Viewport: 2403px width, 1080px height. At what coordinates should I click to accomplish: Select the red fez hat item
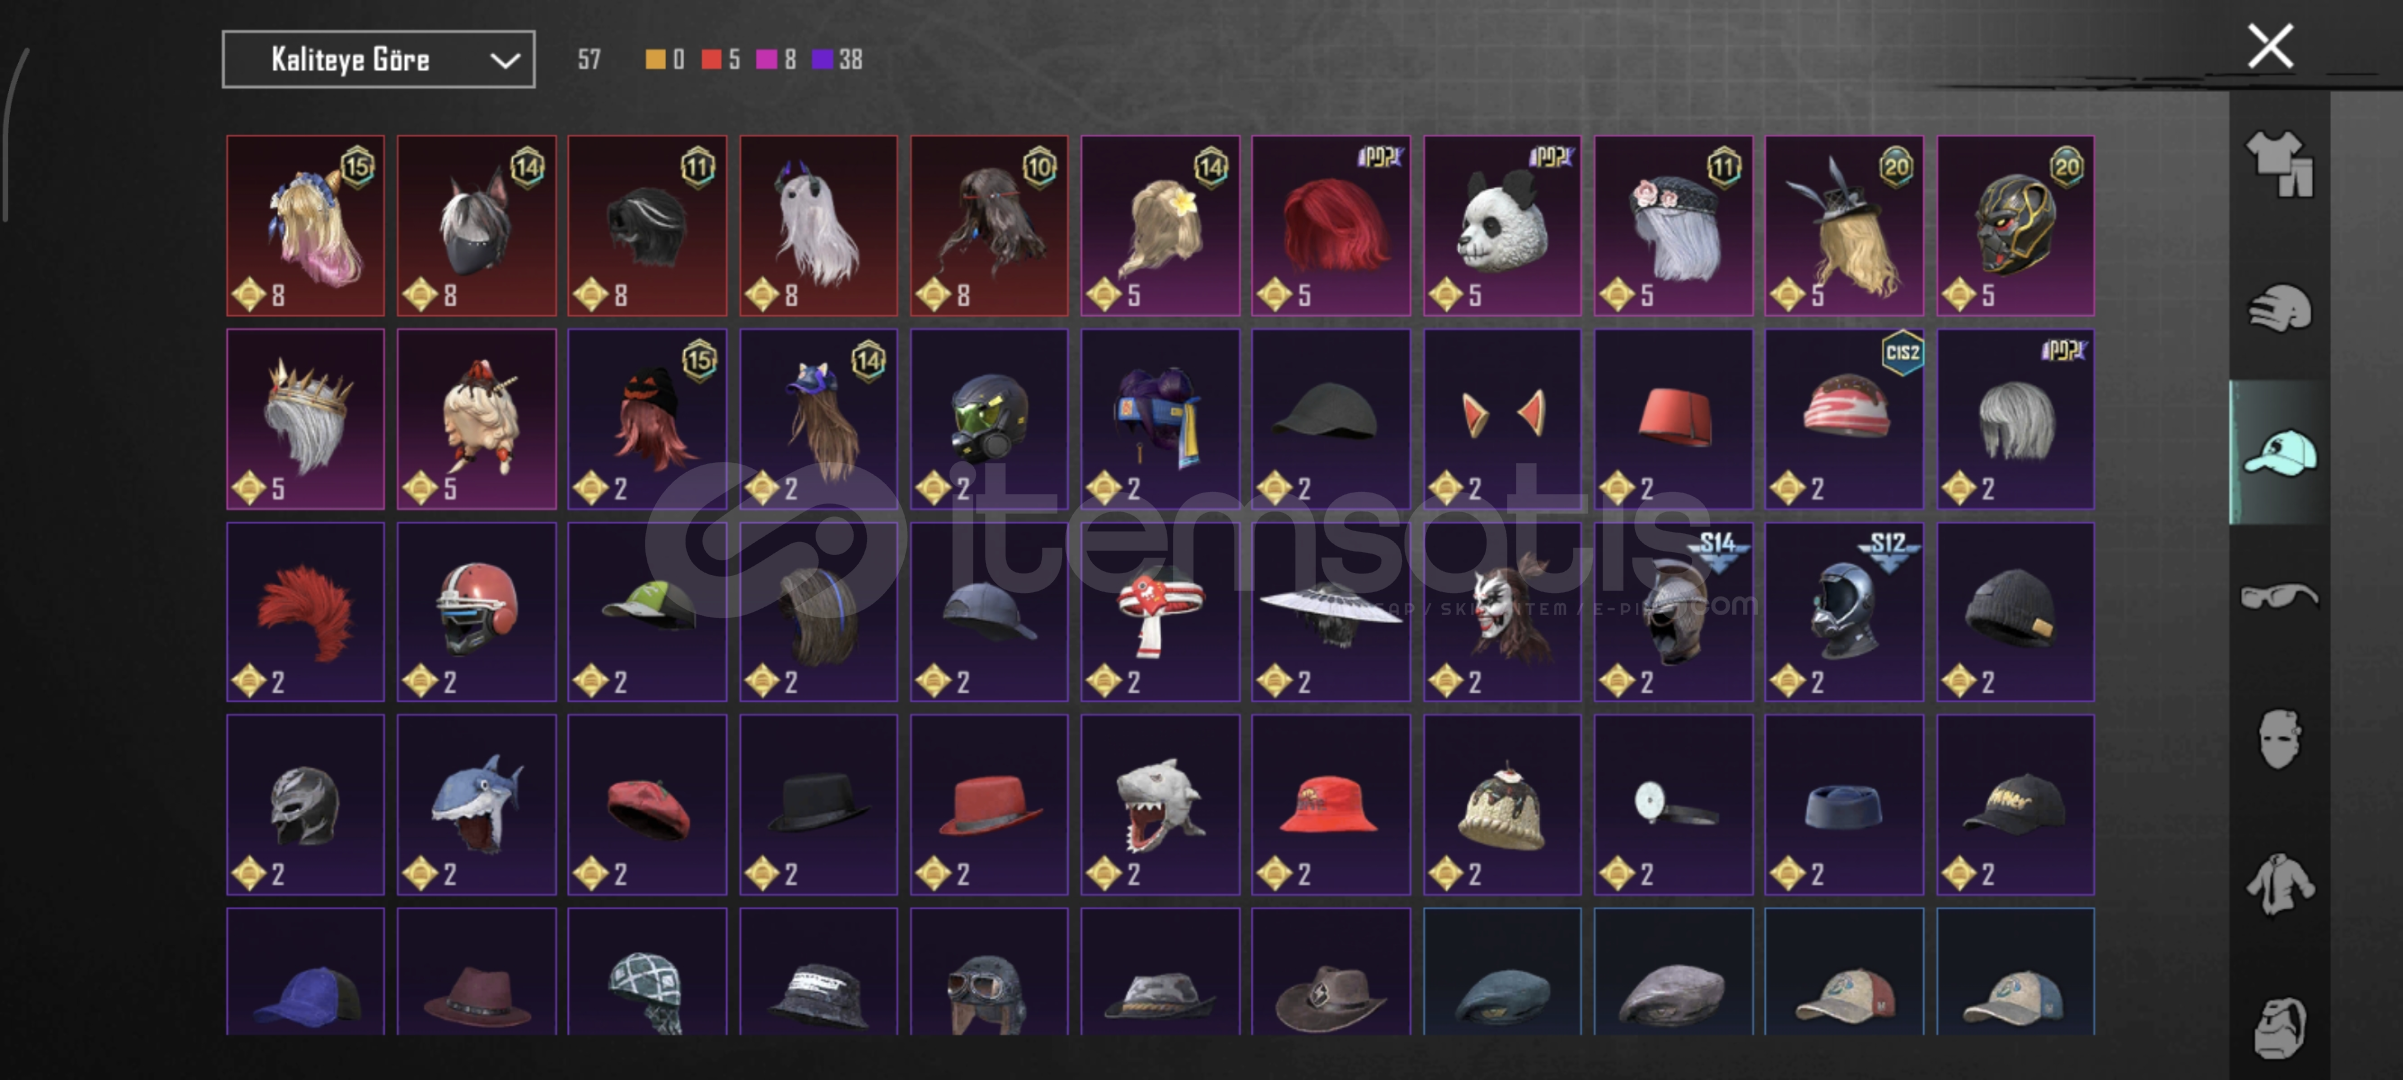point(1673,419)
